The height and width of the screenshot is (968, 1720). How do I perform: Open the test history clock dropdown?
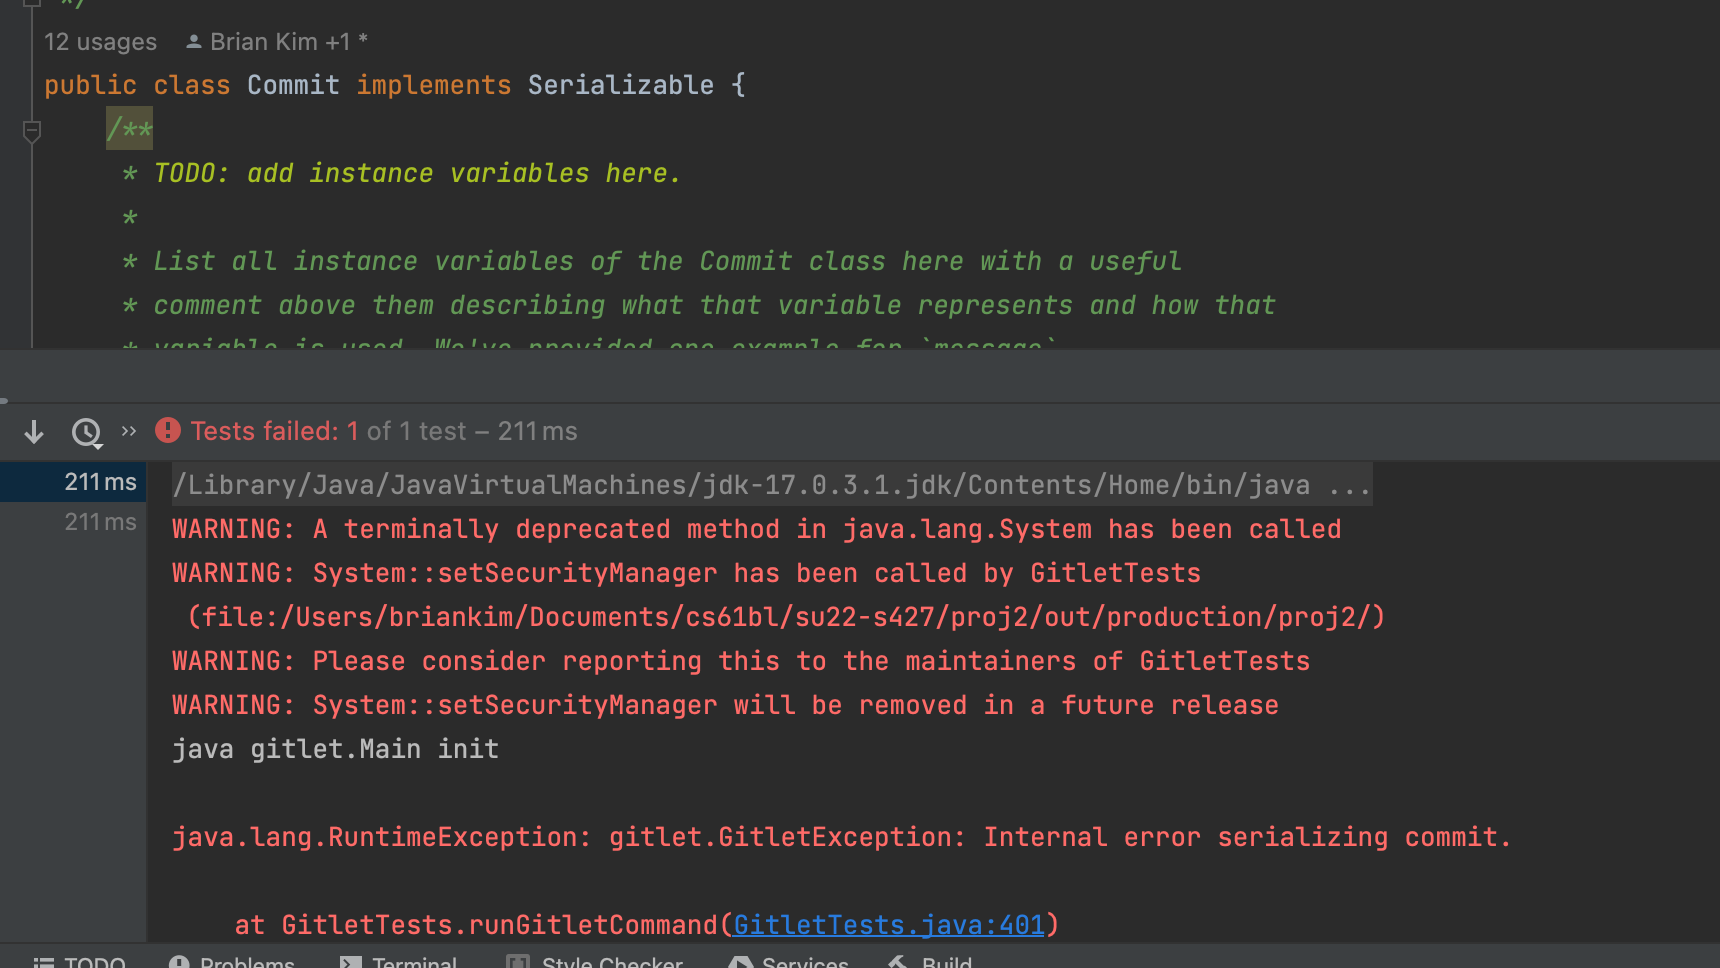click(87, 432)
